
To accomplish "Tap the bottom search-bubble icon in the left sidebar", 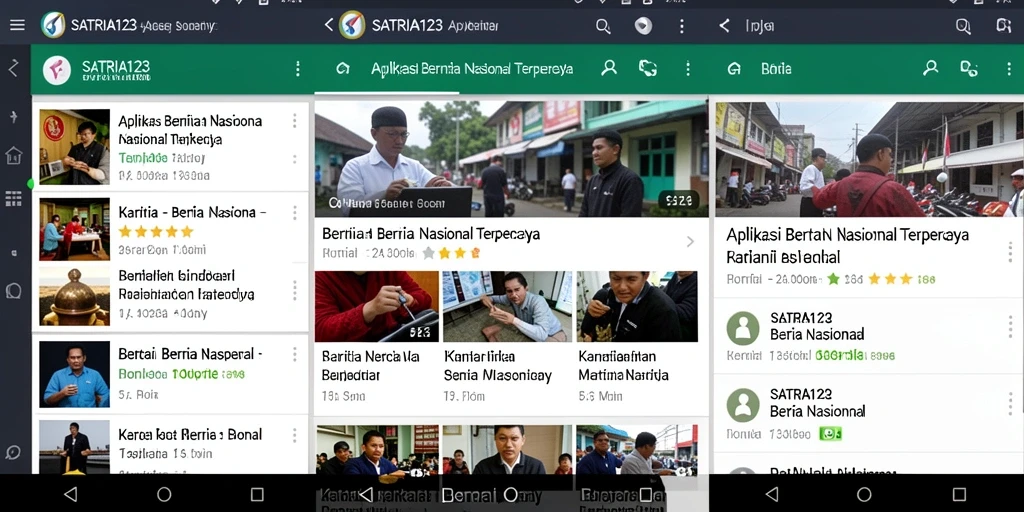I will 13,452.
